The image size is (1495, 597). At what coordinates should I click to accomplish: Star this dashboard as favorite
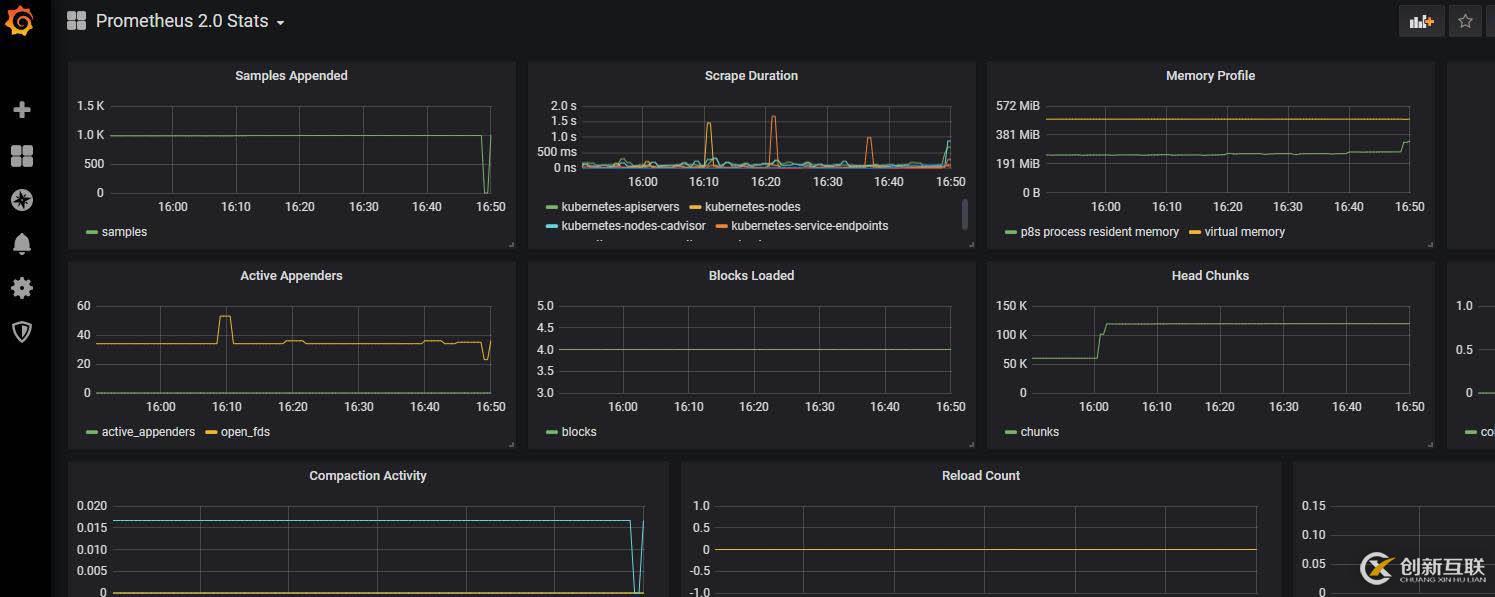(x=1465, y=21)
